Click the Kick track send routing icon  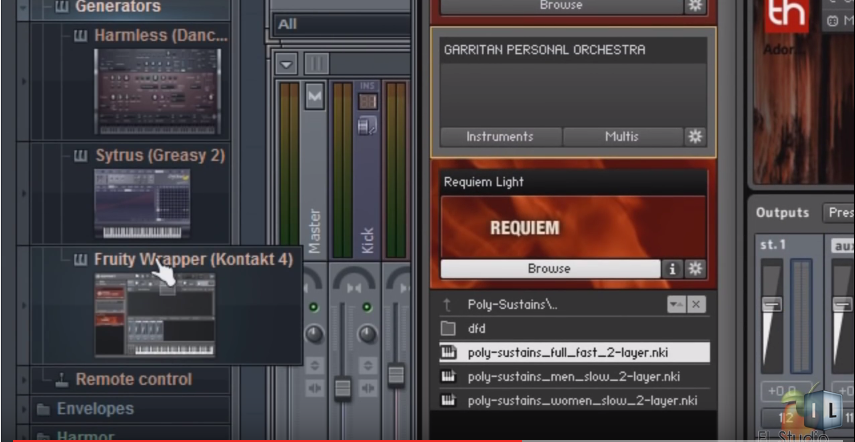pos(366,128)
